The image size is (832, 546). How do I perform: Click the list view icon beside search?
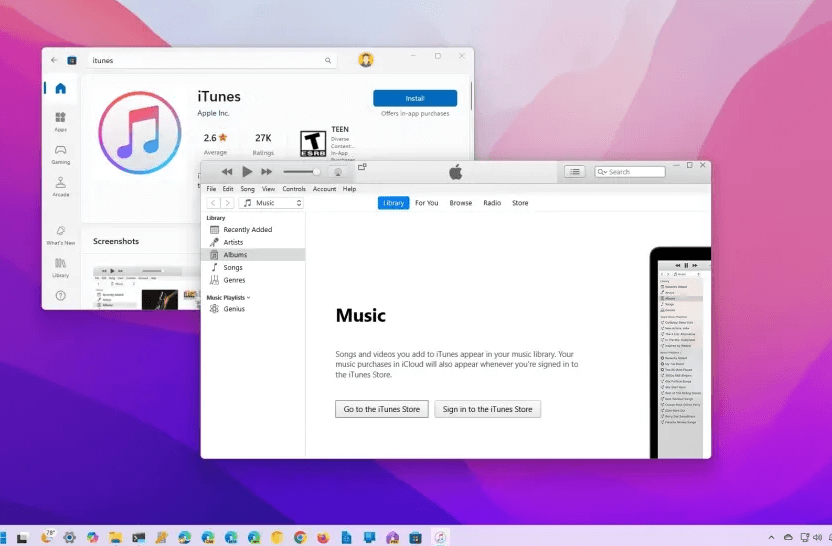574,172
